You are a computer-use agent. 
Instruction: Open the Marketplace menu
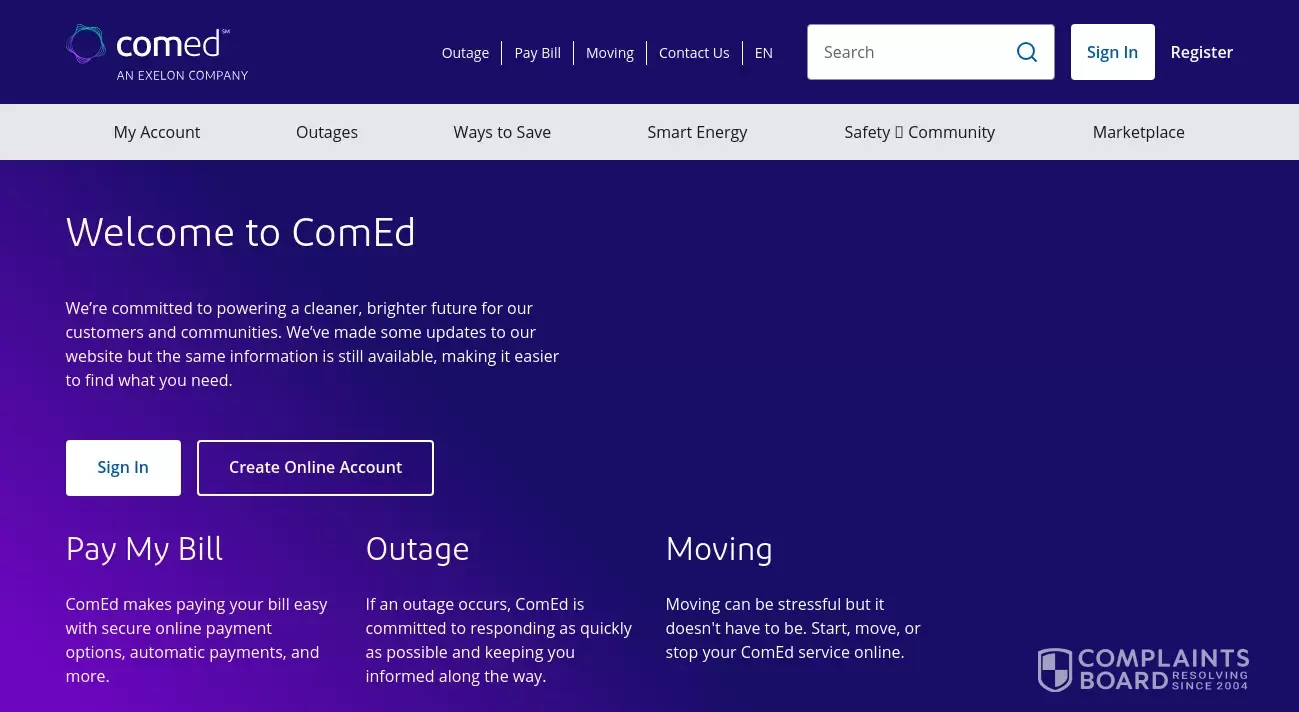click(x=1138, y=131)
